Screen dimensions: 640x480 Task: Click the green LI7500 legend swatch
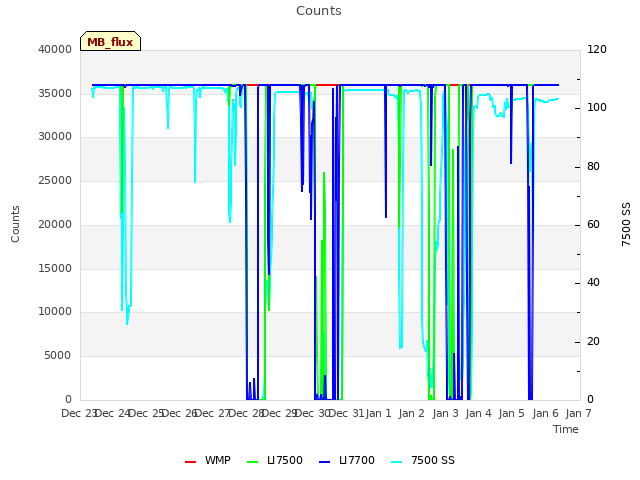coord(253,462)
